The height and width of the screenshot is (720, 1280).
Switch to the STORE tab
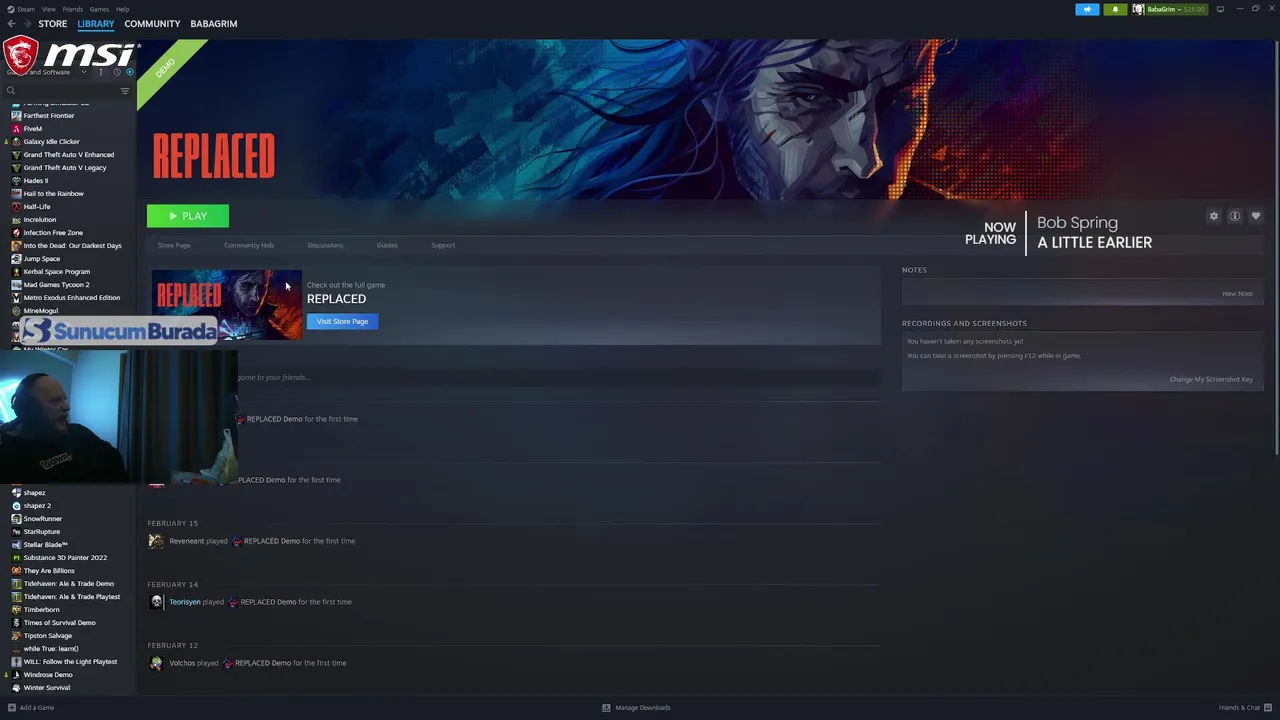[x=53, y=23]
